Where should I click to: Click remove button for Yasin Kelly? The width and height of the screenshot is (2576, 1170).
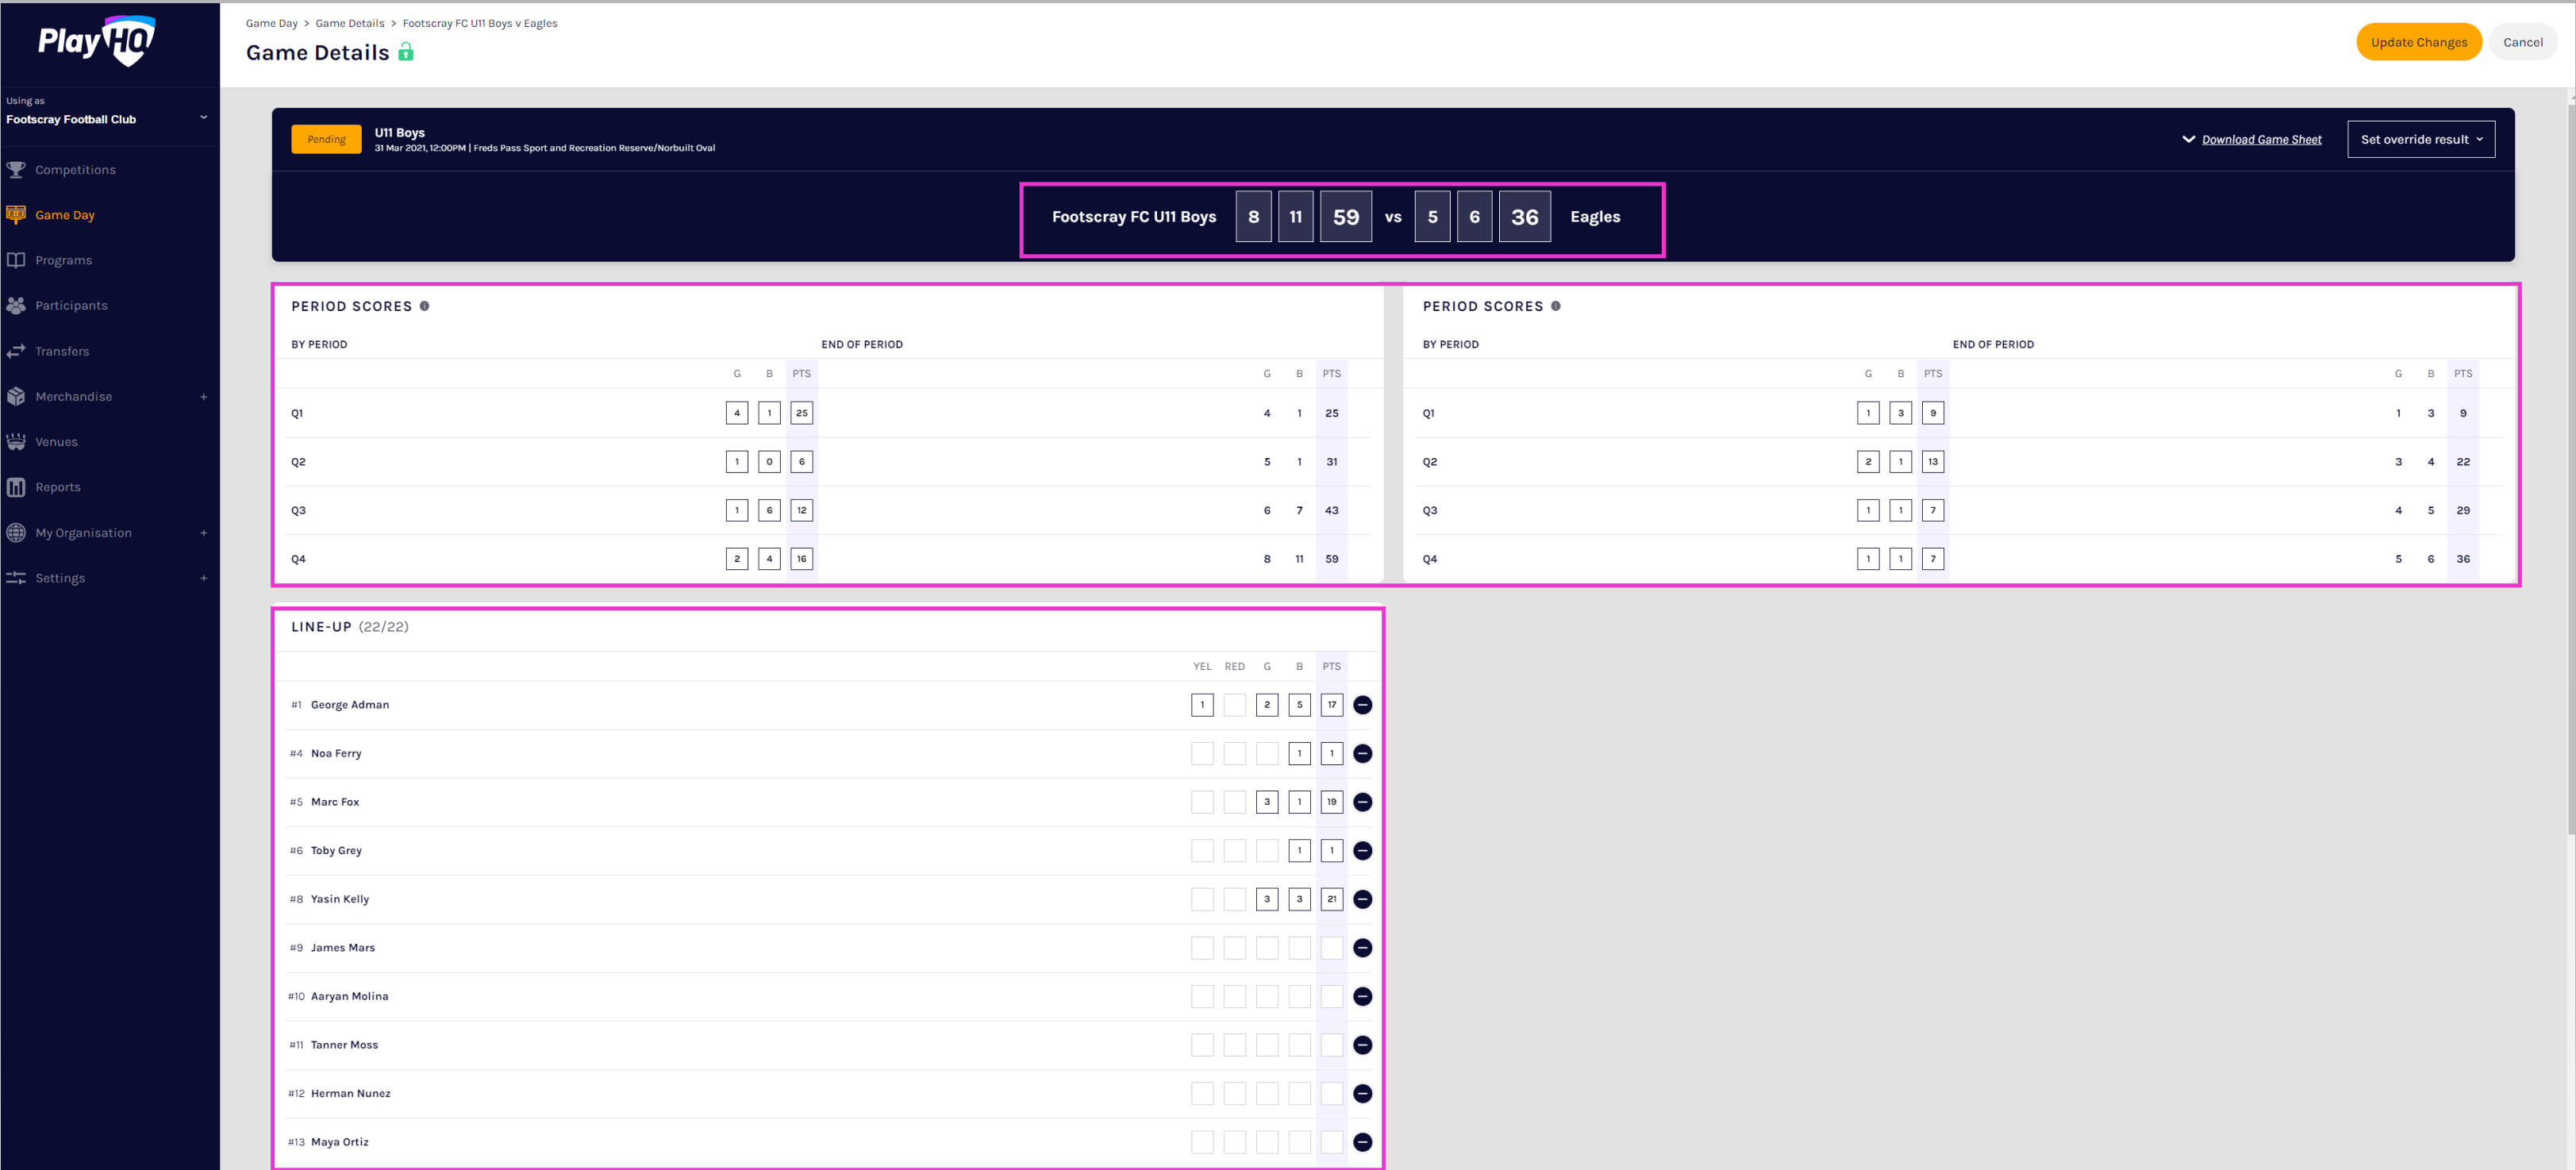tap(1363, 899)
